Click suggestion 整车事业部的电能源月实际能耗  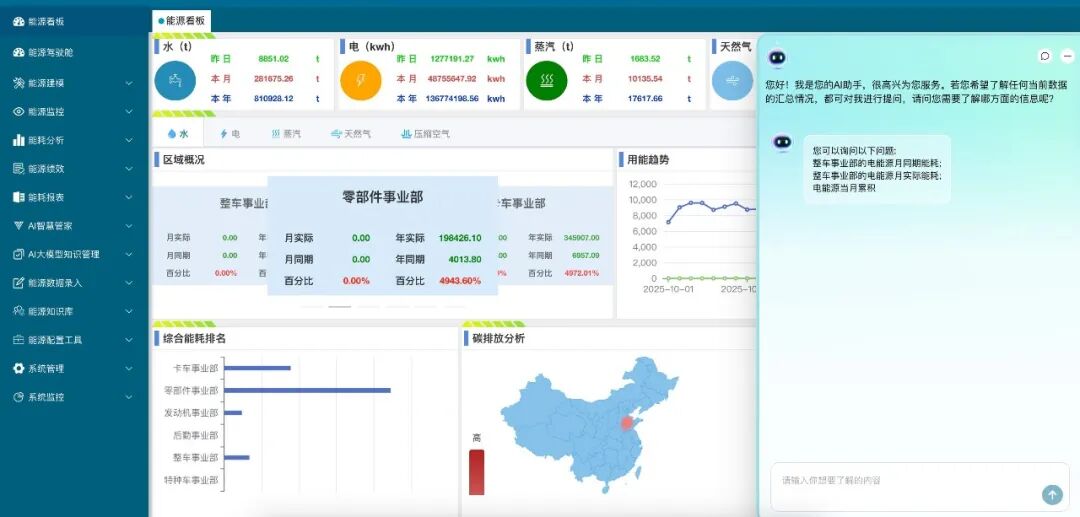(x=877, y=176)
